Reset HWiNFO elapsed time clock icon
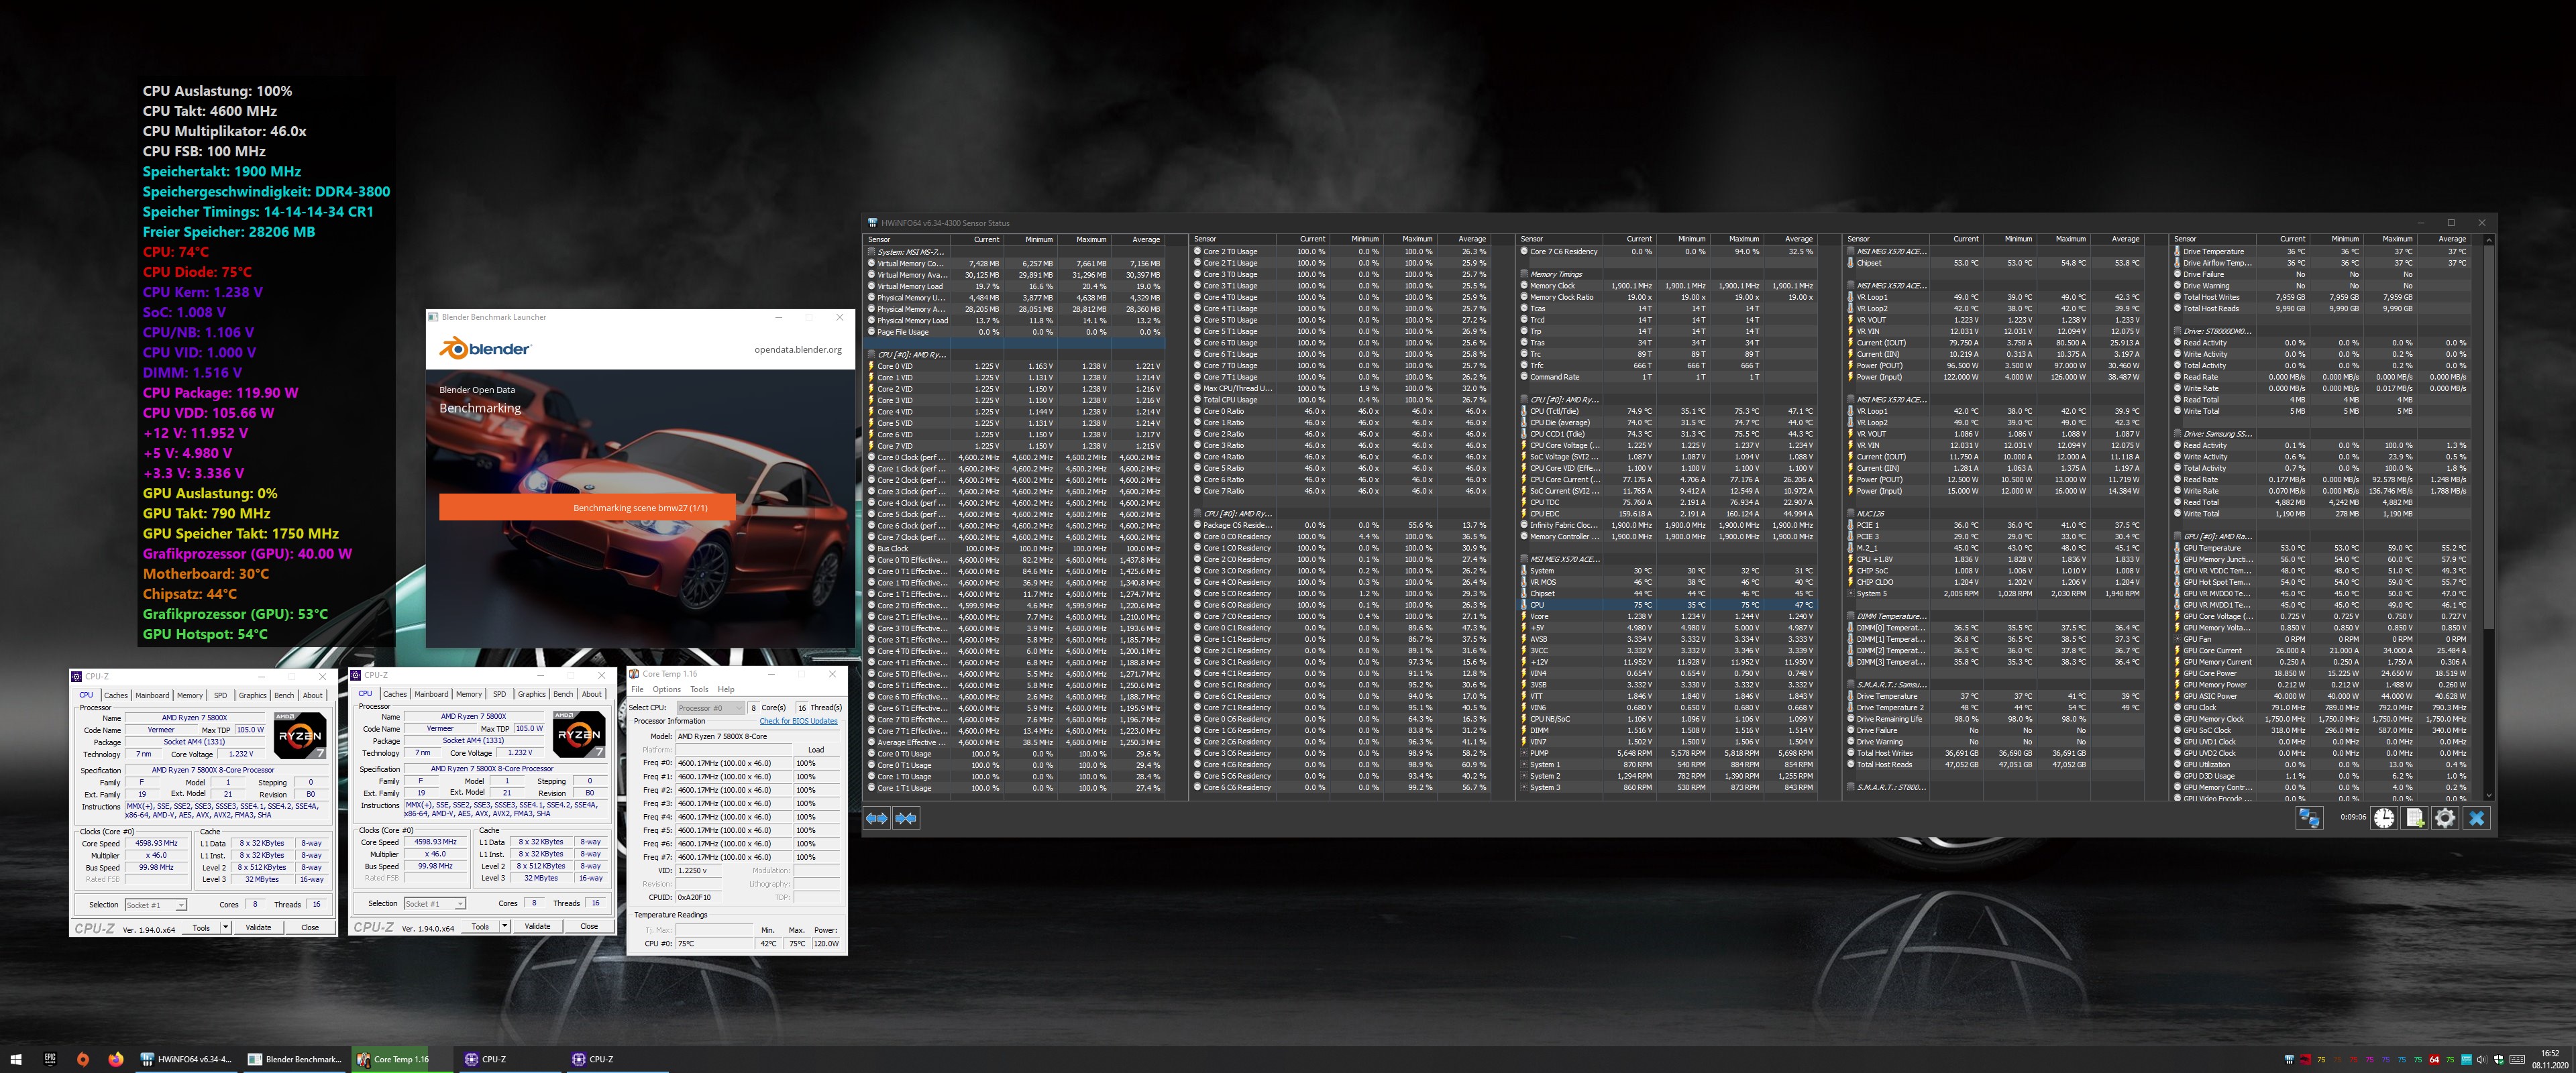Viewport: 2576px width, 1073px height. (x=2384, y=818)
